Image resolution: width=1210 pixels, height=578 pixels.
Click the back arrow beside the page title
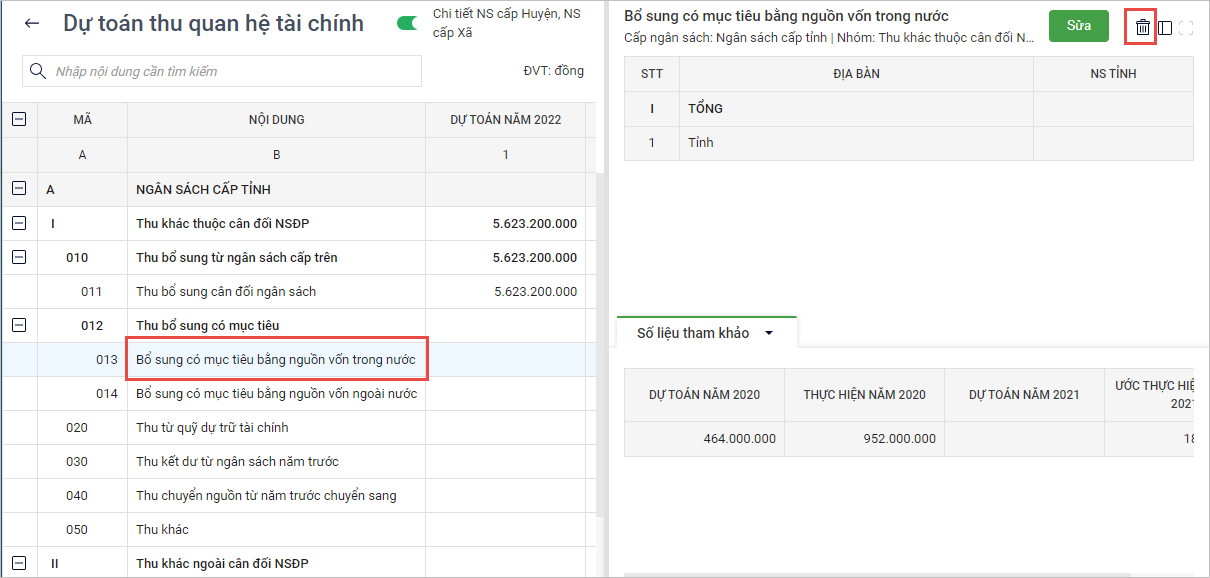(32, 24)
